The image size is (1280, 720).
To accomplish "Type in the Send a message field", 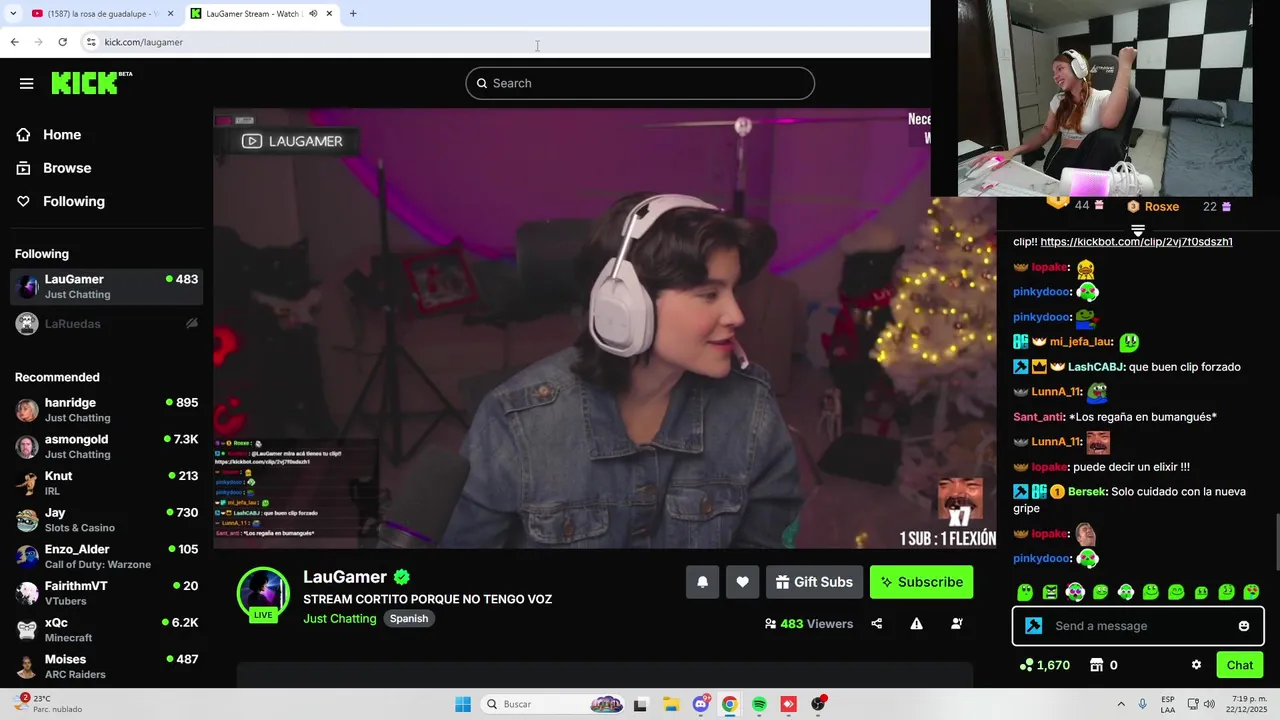I will (1138, 626).
